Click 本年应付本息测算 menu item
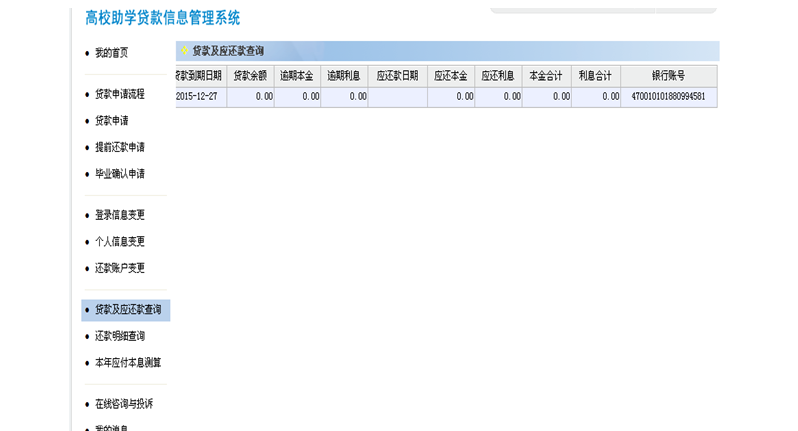Viewport: 798px width, 431px height. pyautogui.click(x=127, y=363)
